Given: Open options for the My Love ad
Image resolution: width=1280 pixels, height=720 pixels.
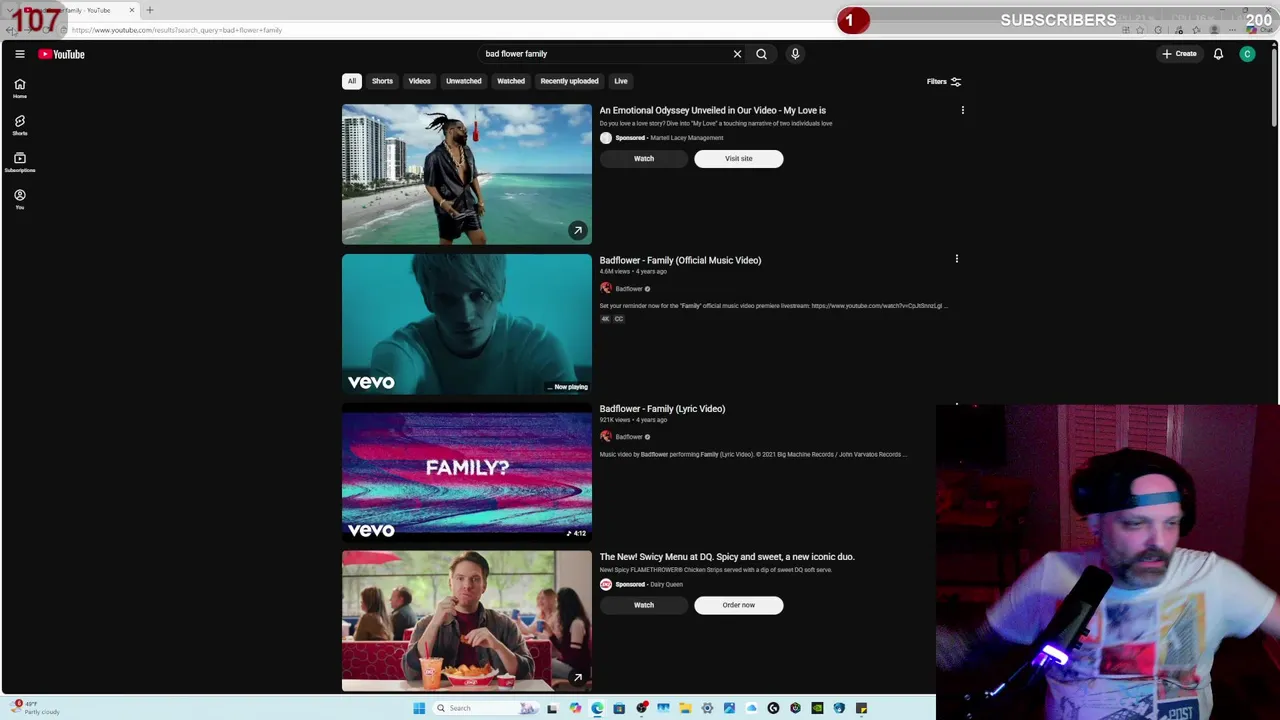Looking at the screenshot, I should tap(962, 110).
